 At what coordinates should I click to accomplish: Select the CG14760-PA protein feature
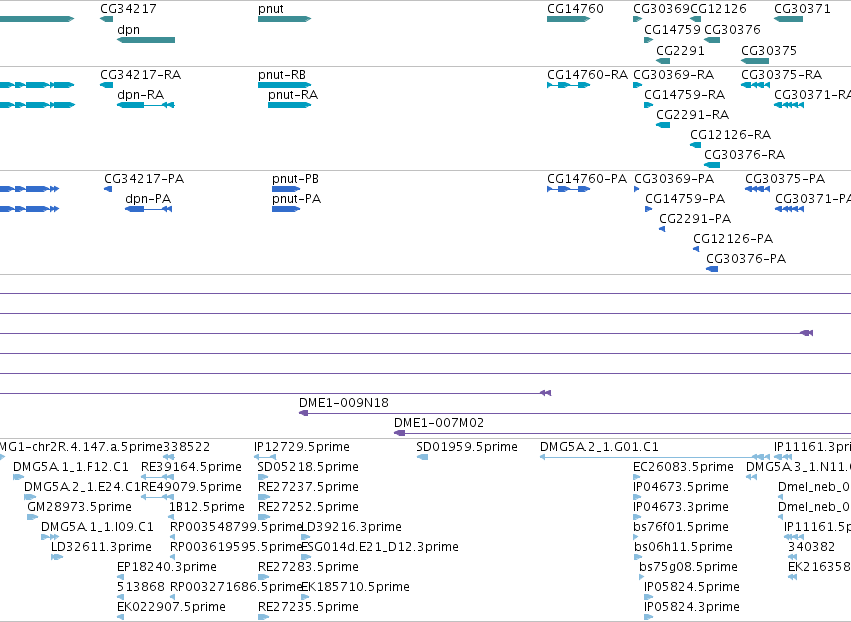click(x=568, y=189)
